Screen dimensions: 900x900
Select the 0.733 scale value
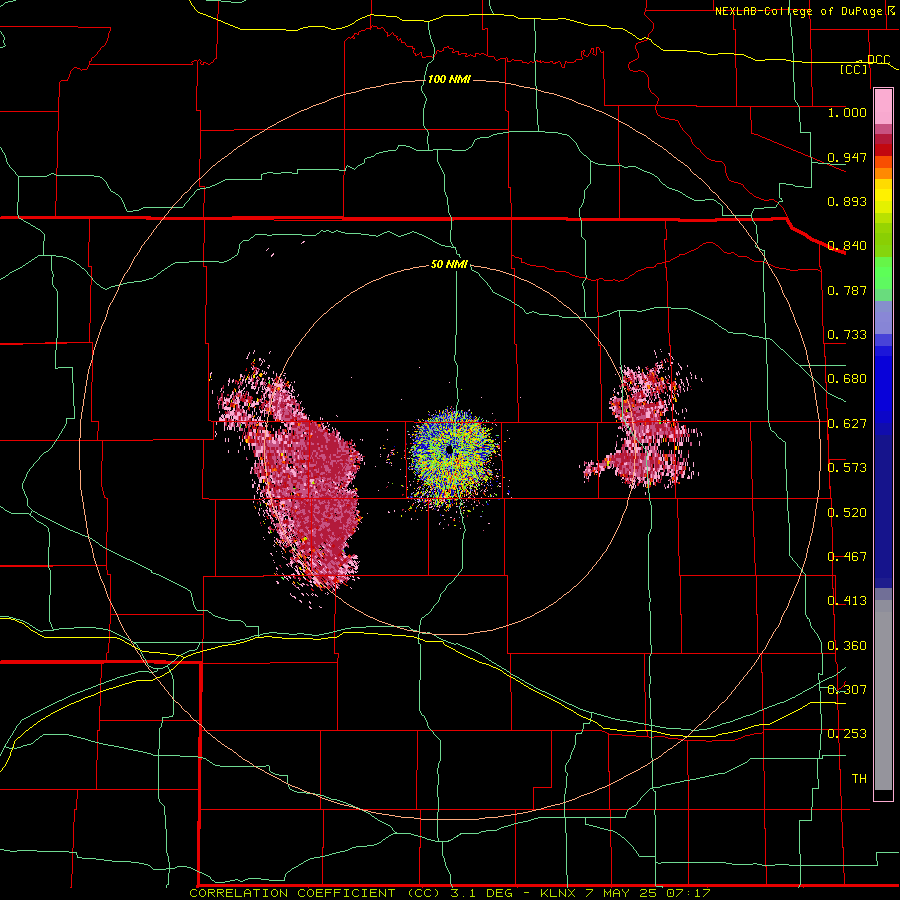click(847, 335)
